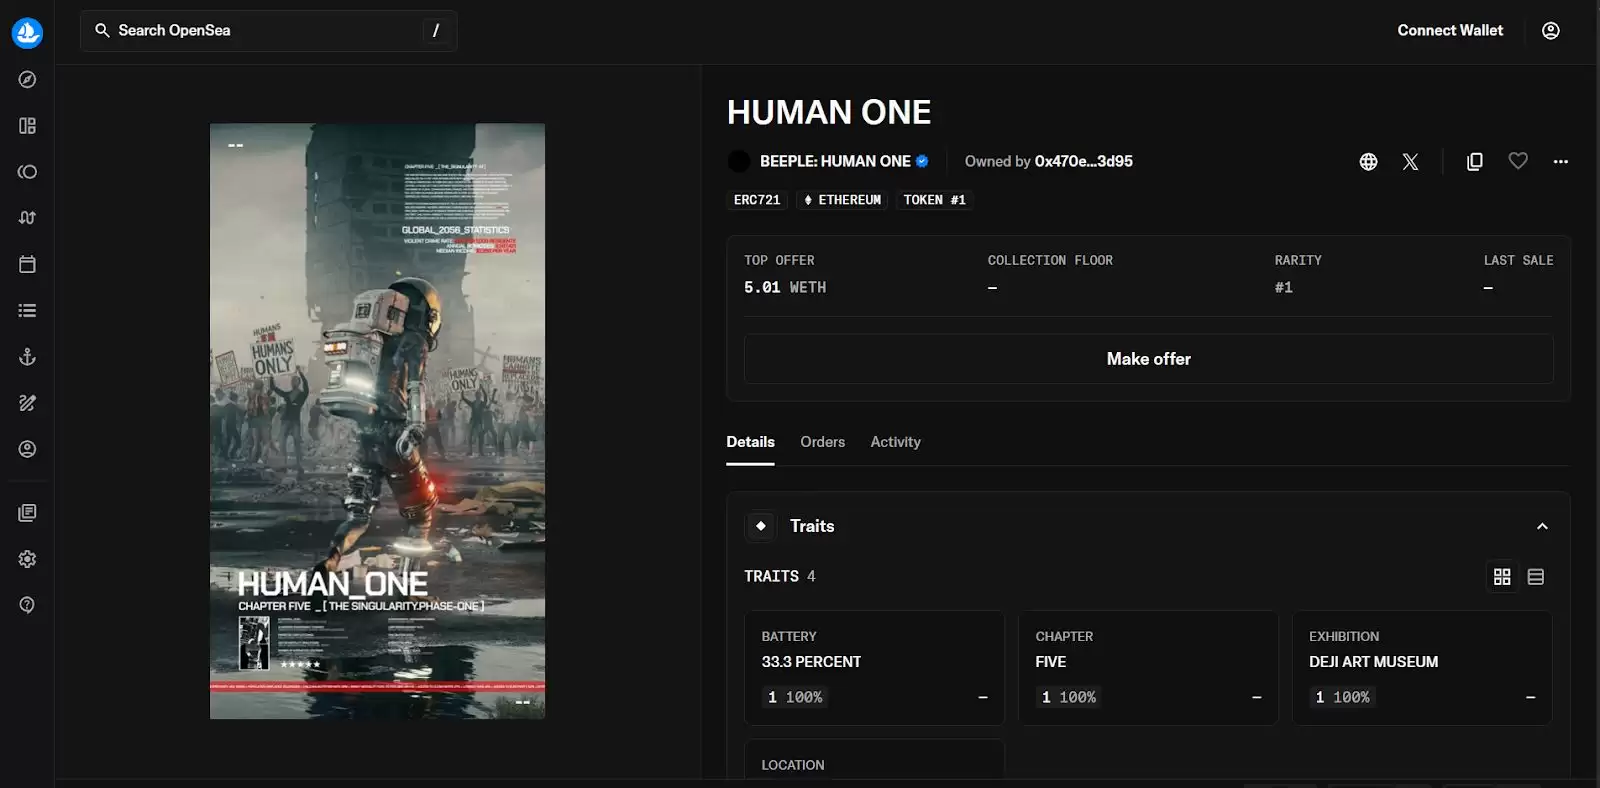Image resolution: width=1600 pixels, height=788 pixels.
Task: Favorite the NFT with heart icon
Action: 1517,161
